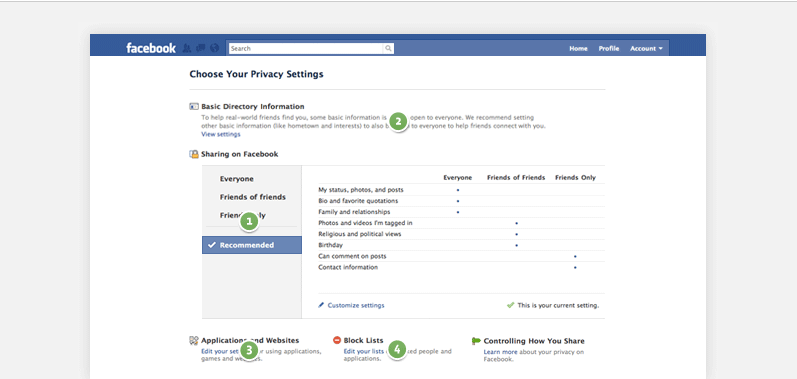Click the red Block Lists icon
This screenshot has height=379, width=797.
(x=336, y=340)
